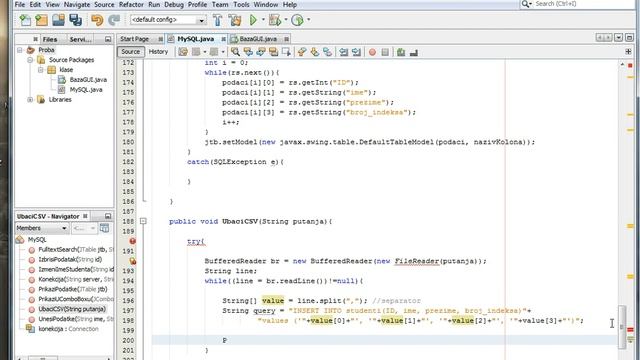Click the New Project toolbar icon
Image resolution: width=640 pixels, height=360 pixels.
(x=42, y=20)
